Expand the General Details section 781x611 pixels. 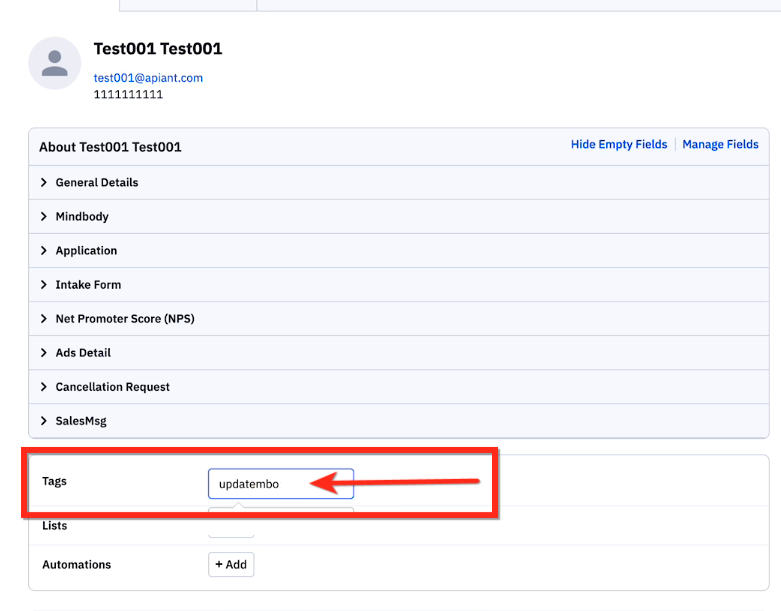click(x=96, y=183)
